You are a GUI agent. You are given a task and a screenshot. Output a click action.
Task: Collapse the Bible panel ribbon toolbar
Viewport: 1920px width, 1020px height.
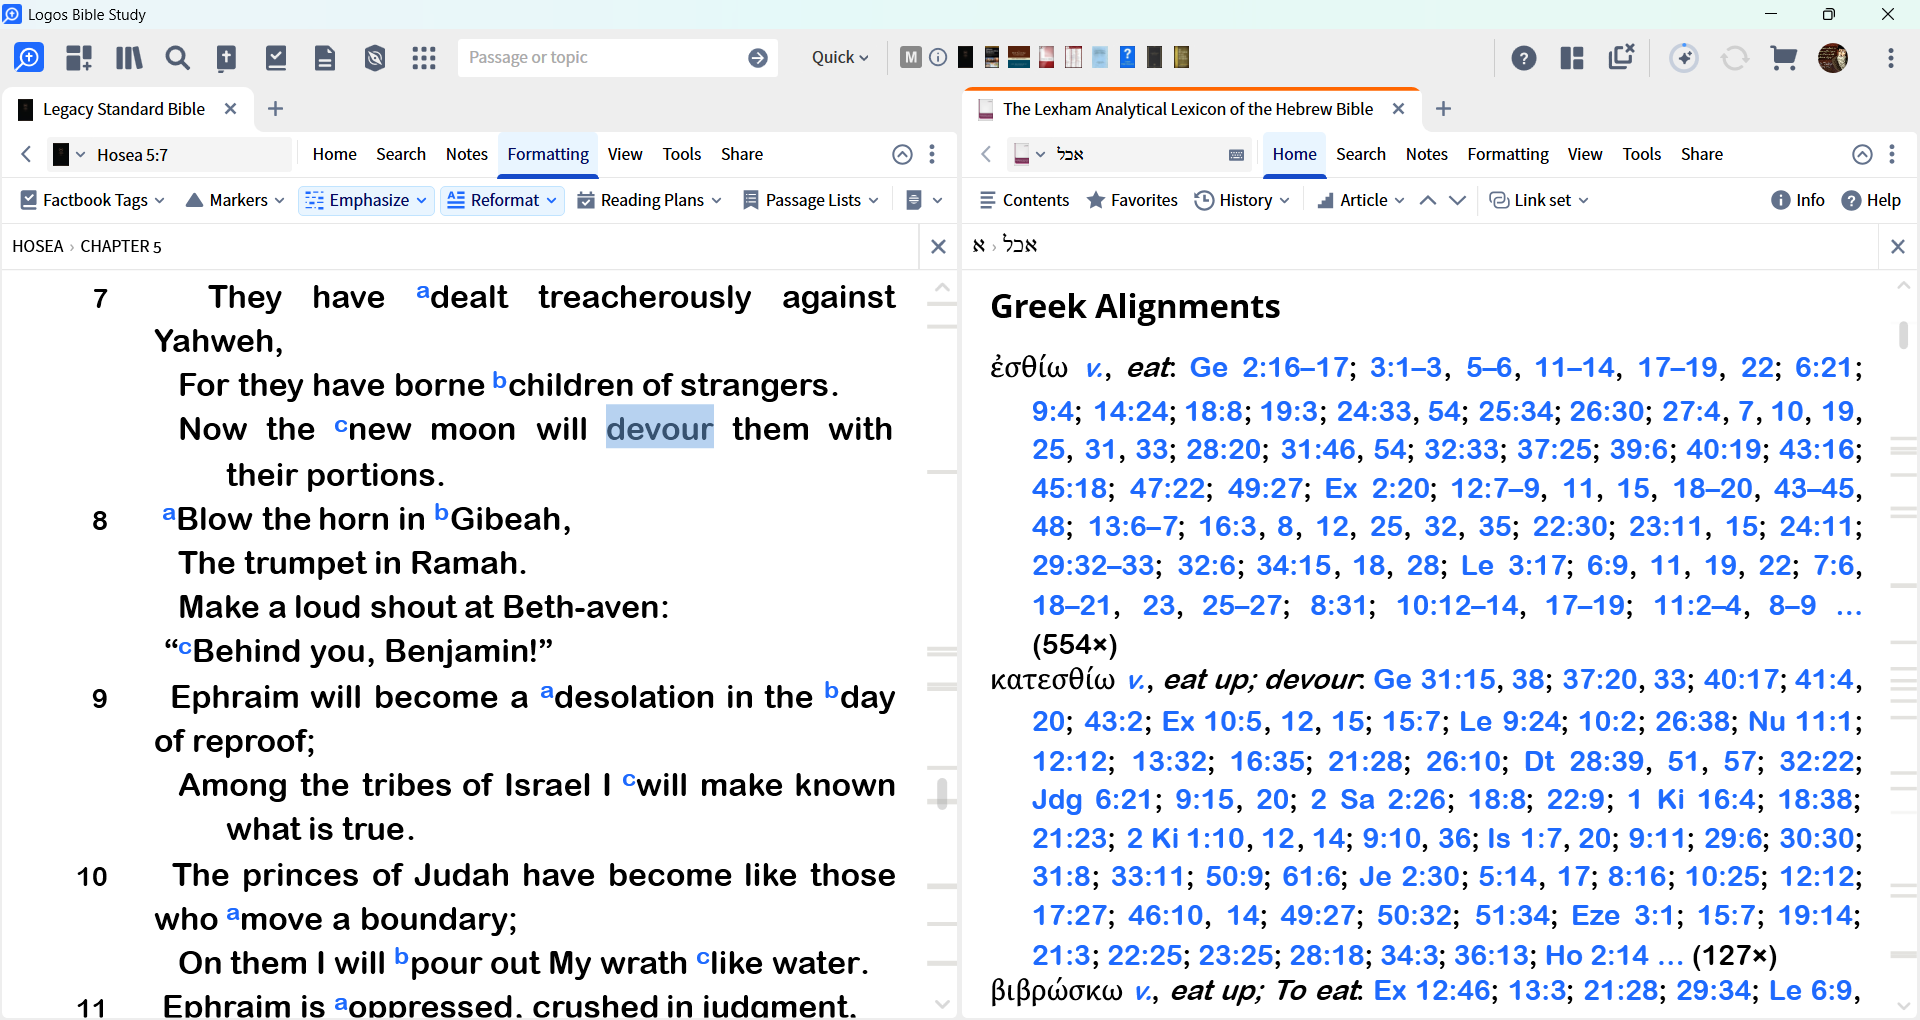(x=902, y=154)
